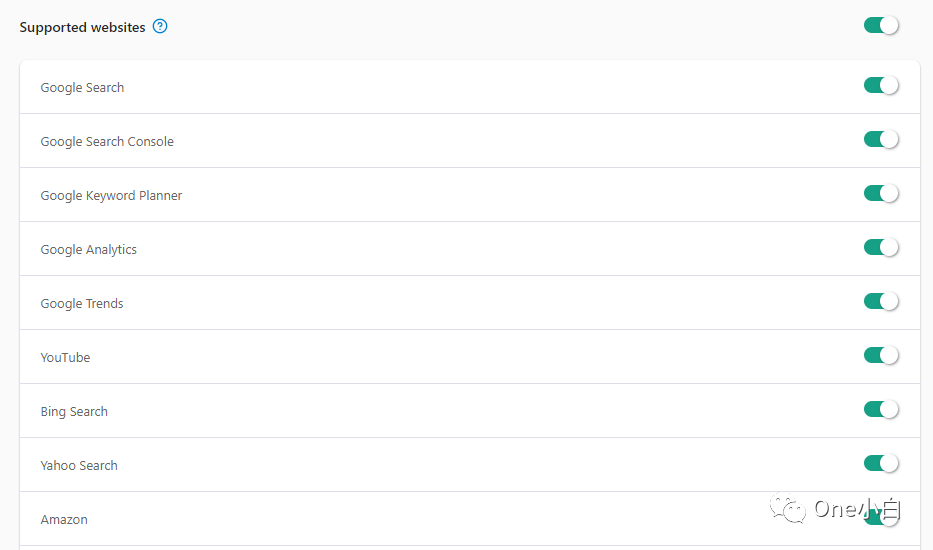Screen dimensions: 933x550
Task: Select the Google Analytics row label
Action: pyautogui.click(x=89, y=249)
